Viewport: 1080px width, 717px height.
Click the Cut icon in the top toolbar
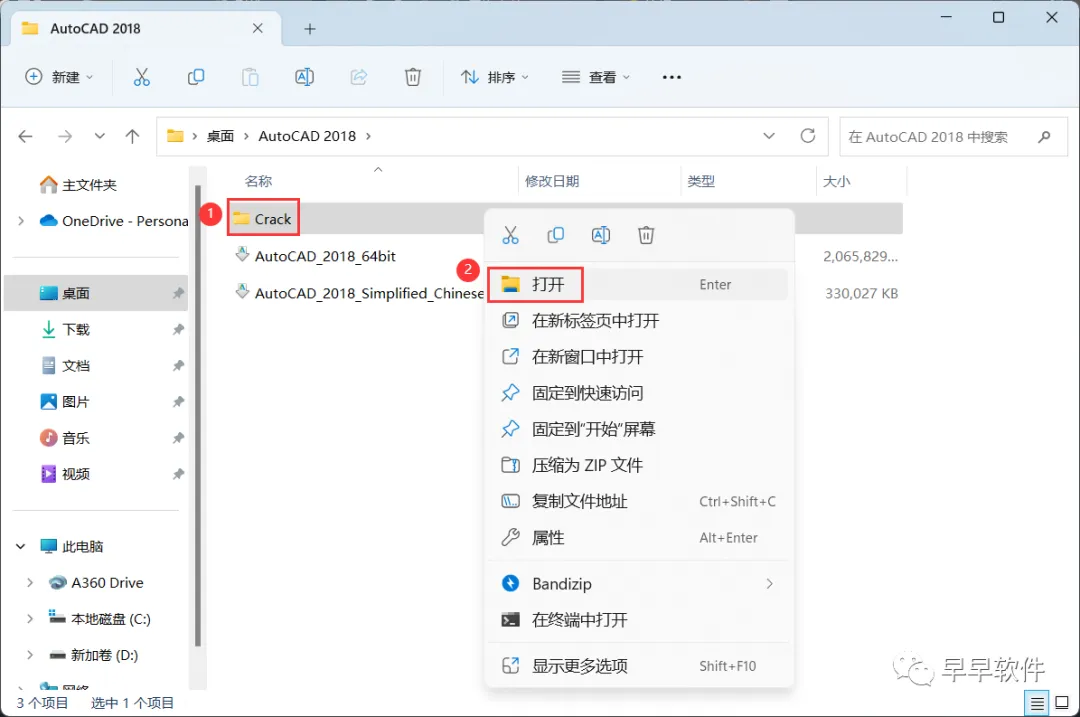[141, 77]
